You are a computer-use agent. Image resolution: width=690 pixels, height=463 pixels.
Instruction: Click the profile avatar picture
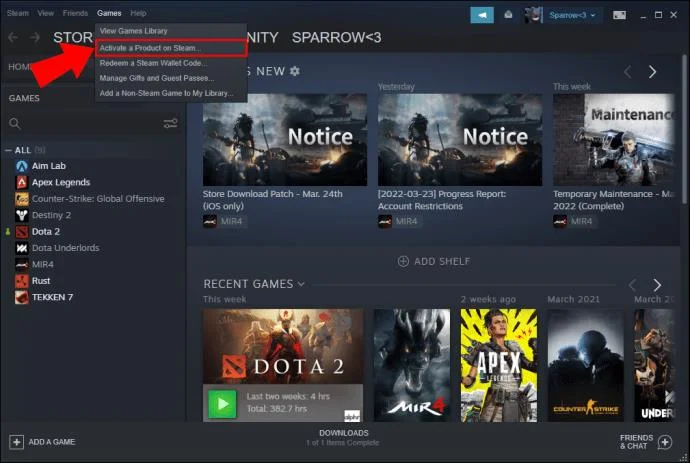click(534, 15)
